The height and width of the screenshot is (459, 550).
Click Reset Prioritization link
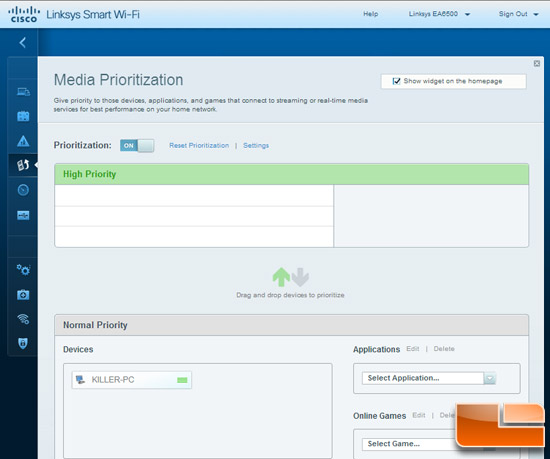(x=199, y=146)
